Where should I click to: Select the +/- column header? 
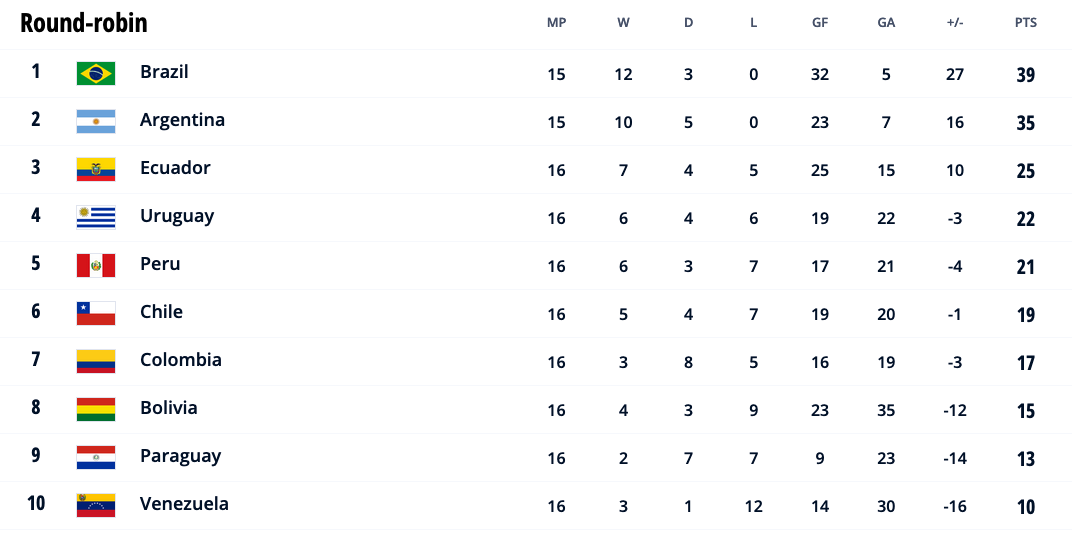coord(955,23)
